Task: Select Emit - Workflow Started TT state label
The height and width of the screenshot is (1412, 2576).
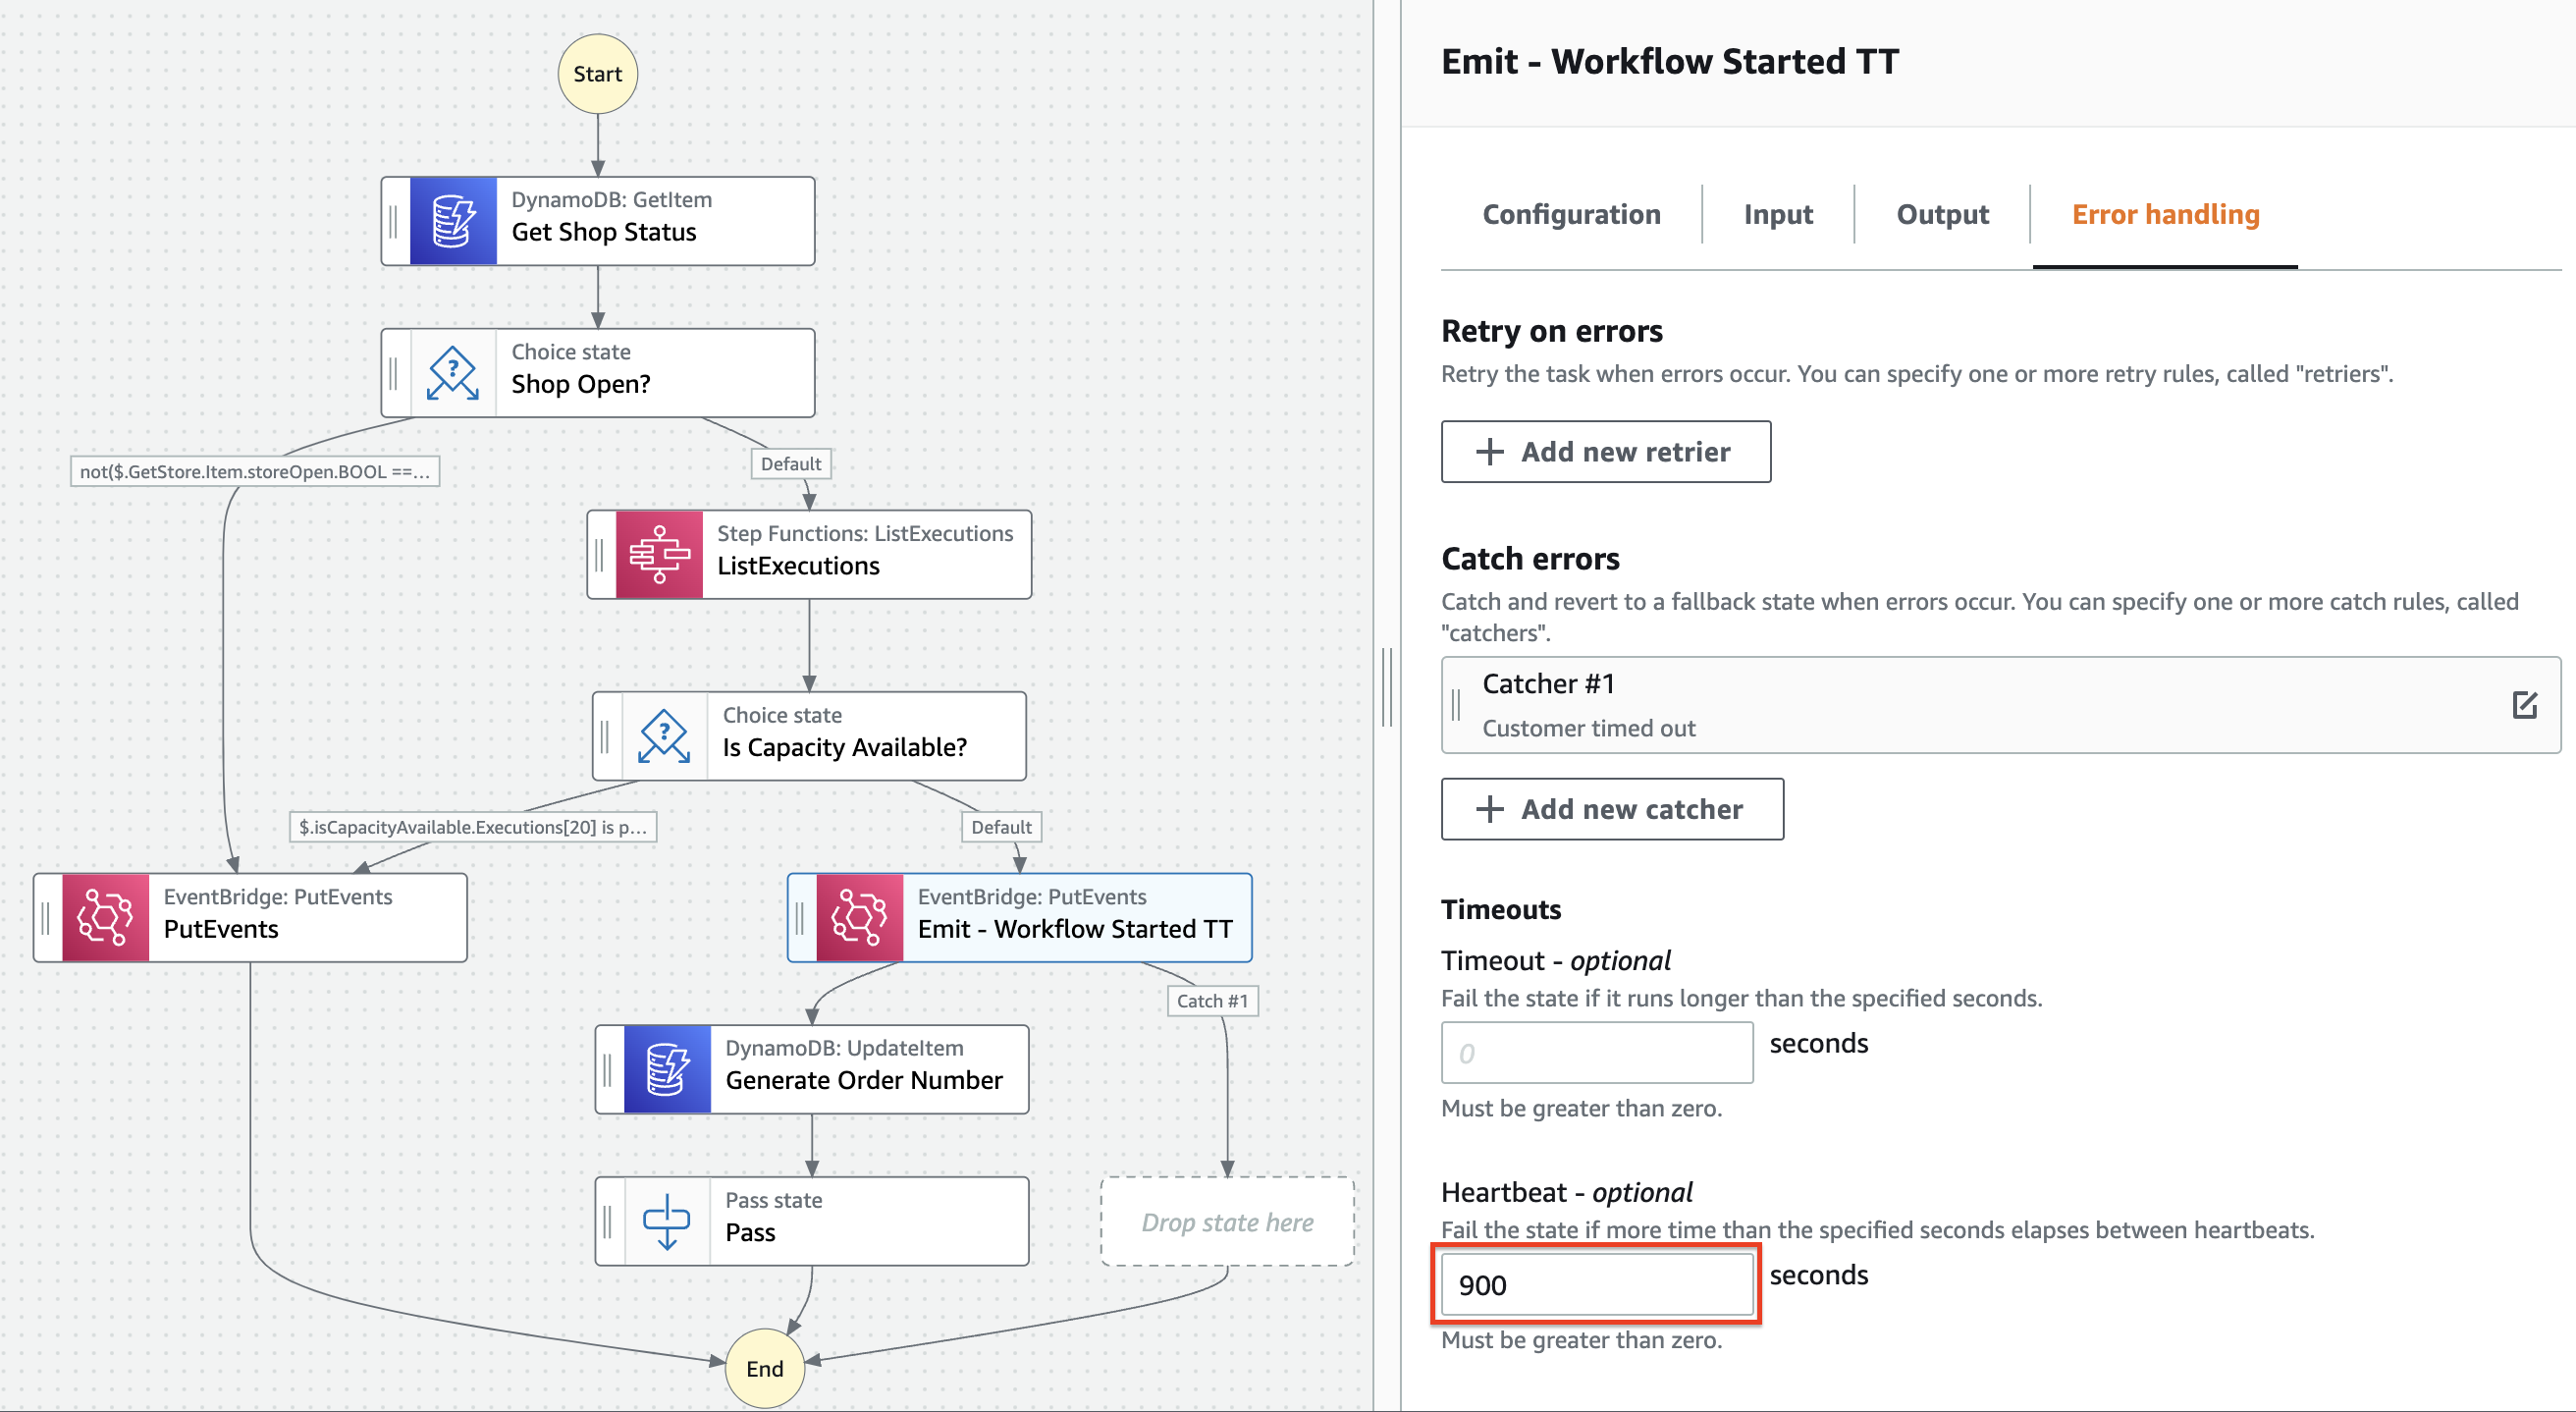Action: pyautogui.click(x=1075, y=929)
